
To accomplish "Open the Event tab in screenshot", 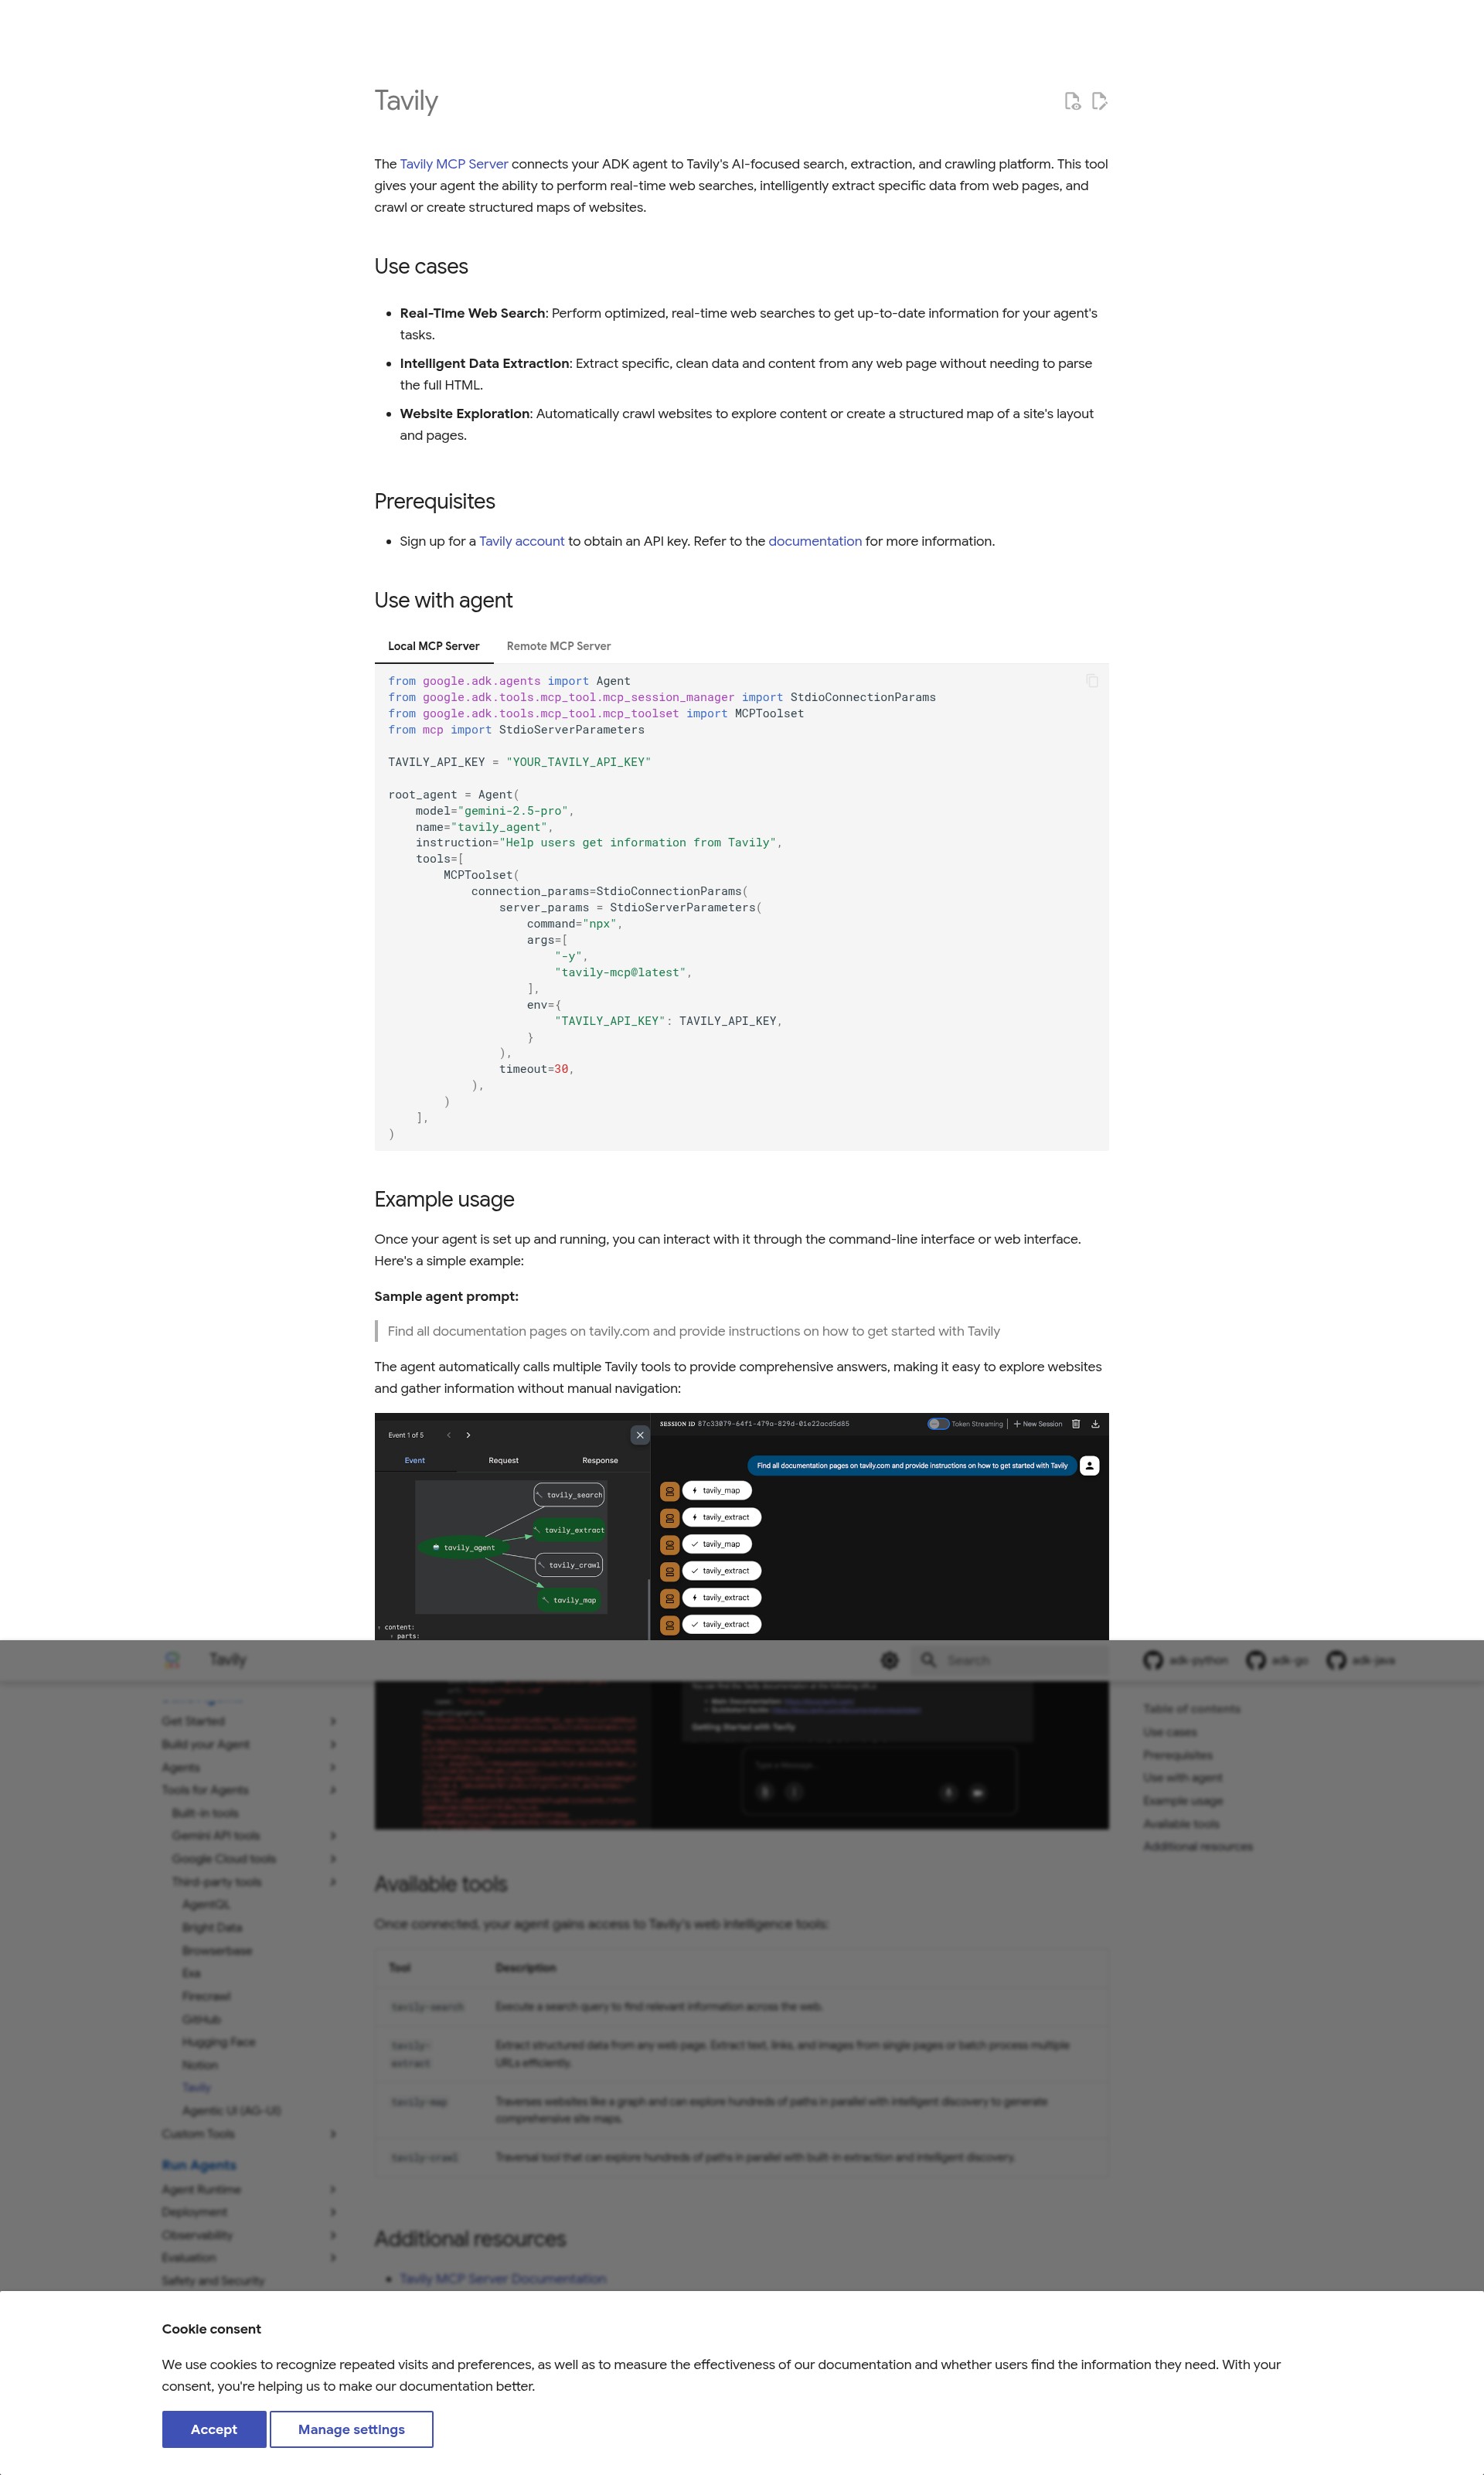I will [x=415, y=1460].
